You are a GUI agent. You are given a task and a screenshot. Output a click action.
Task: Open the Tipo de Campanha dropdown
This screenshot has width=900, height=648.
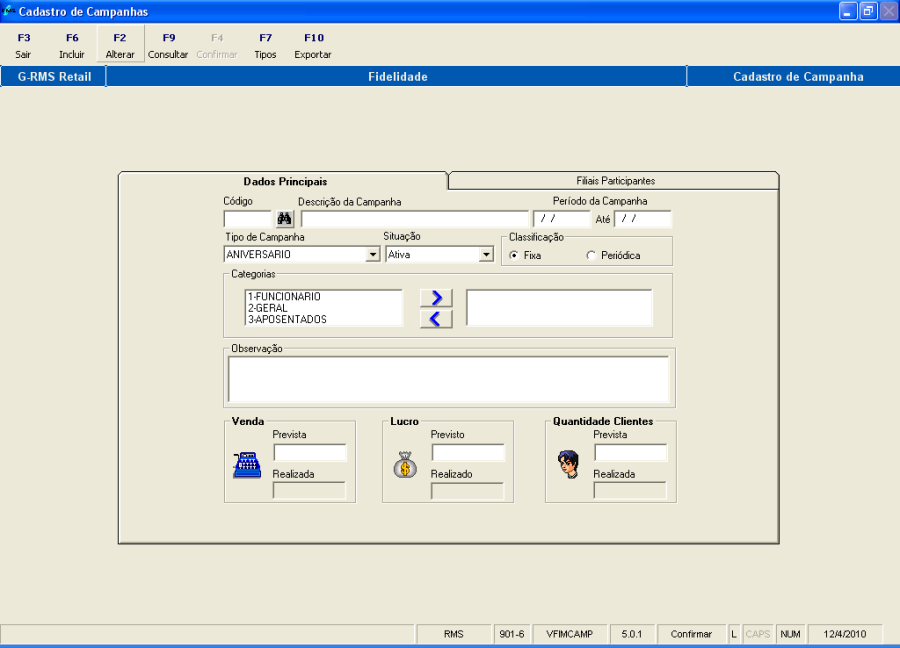372,255
